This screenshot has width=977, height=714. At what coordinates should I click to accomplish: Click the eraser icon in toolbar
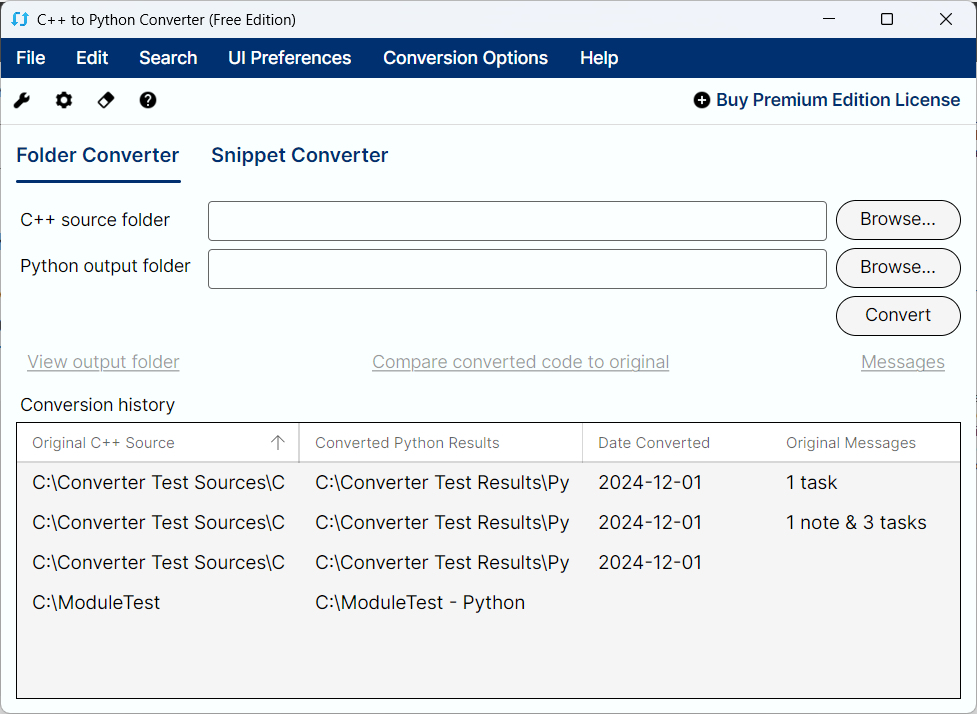(x=106, y=100)
